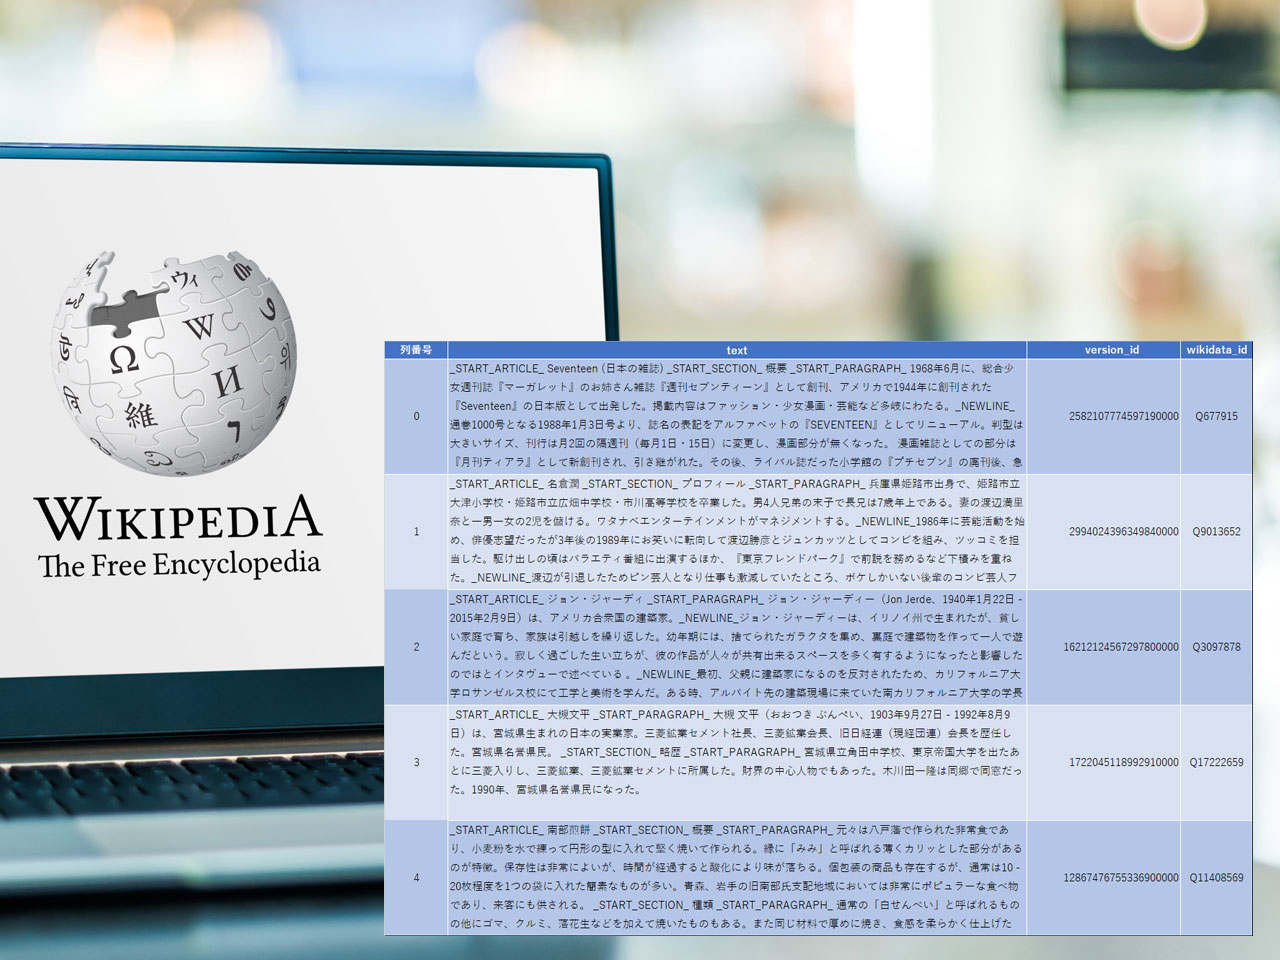Click version ID 2994024396349840000 cell
The width and height of the screenshot is (1280, 960).
1123,532
